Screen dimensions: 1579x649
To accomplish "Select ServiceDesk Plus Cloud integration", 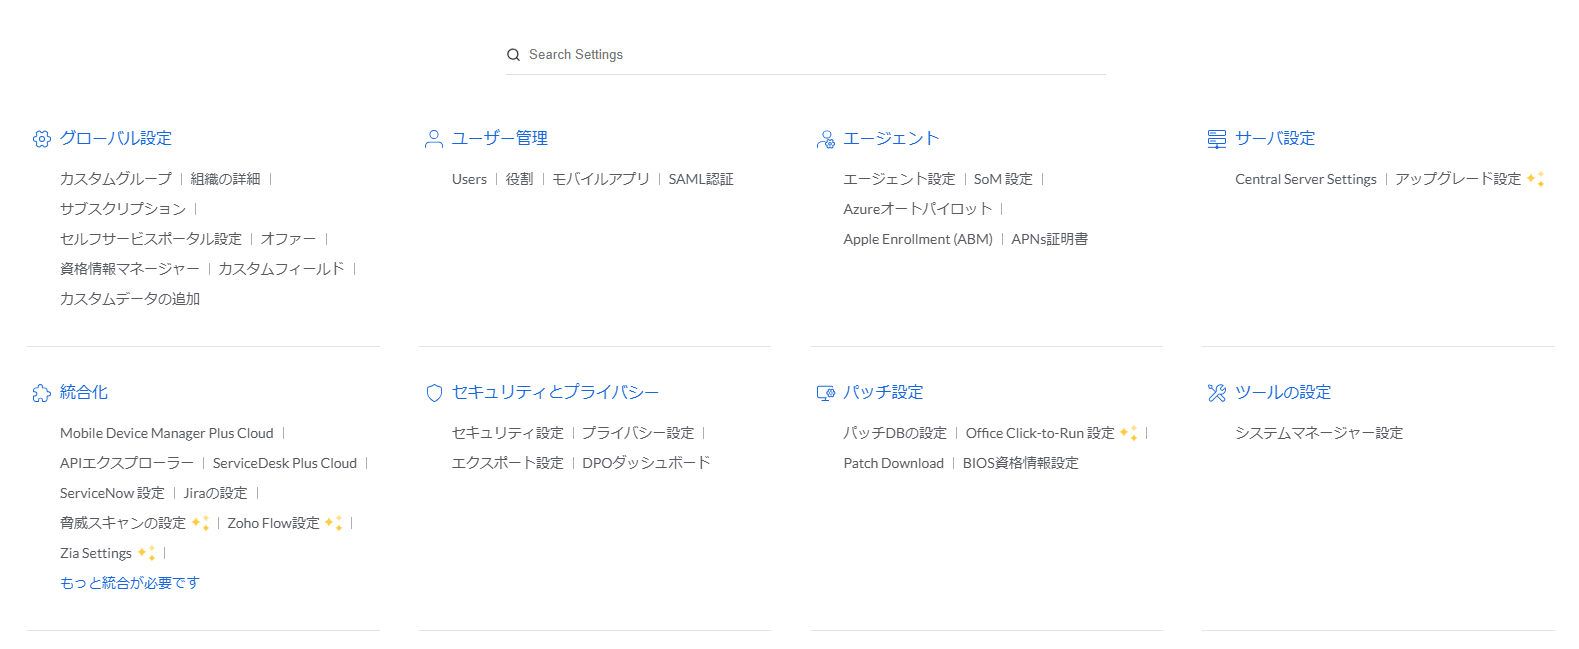I will click(x=285, y=463).
